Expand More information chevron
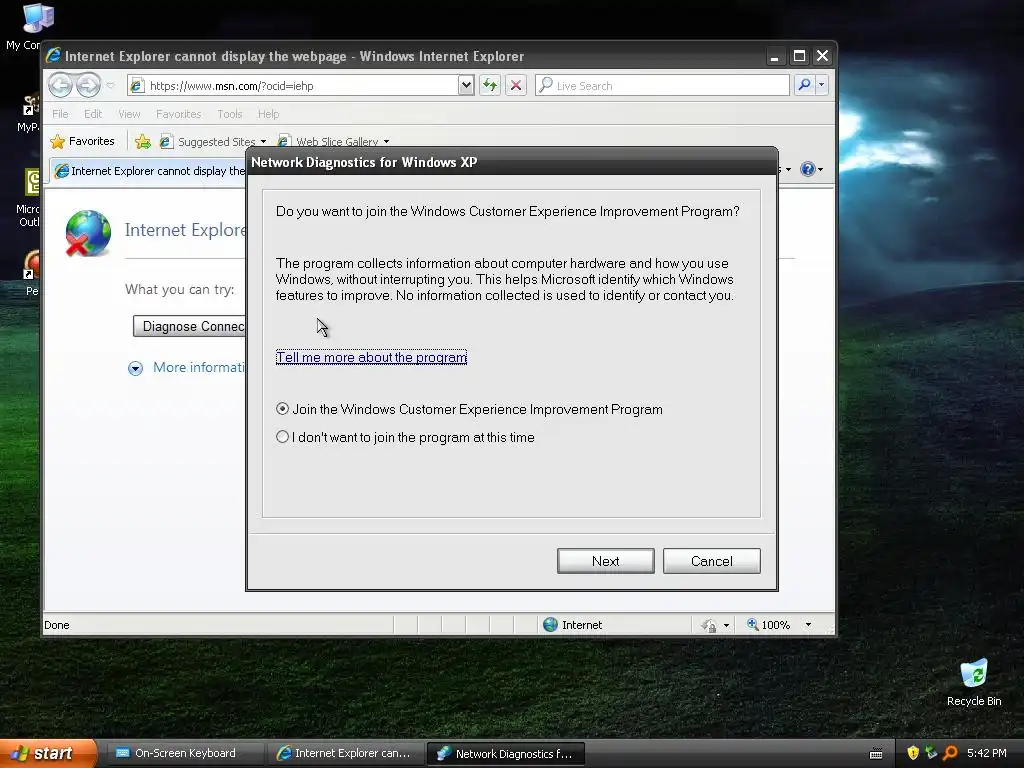Screen dimensions: 1024x768 [135, 368]
